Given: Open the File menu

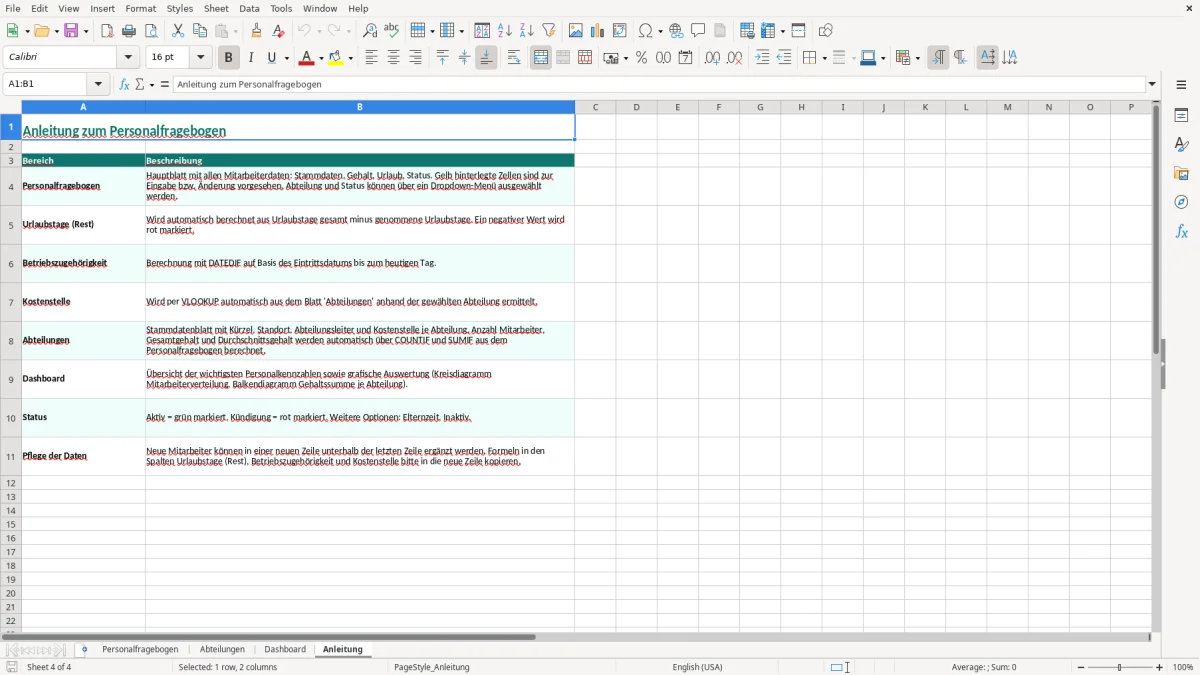Looking at the screenshot, I should coord(13,8).
